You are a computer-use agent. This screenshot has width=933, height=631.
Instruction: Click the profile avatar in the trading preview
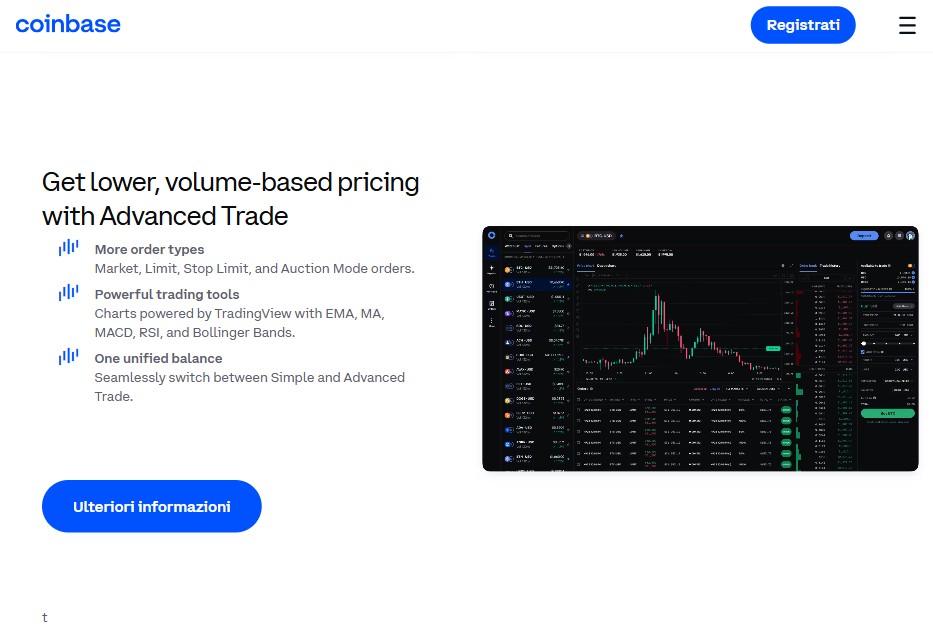coord(910,236)
